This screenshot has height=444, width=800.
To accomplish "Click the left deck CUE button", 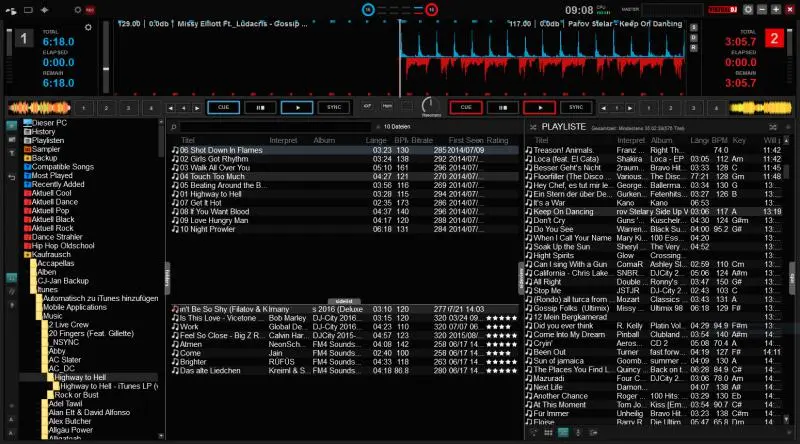I will pos(224,106).
